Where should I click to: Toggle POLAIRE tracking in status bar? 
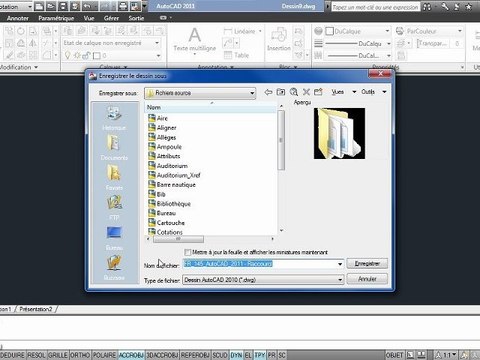[104, 355]
